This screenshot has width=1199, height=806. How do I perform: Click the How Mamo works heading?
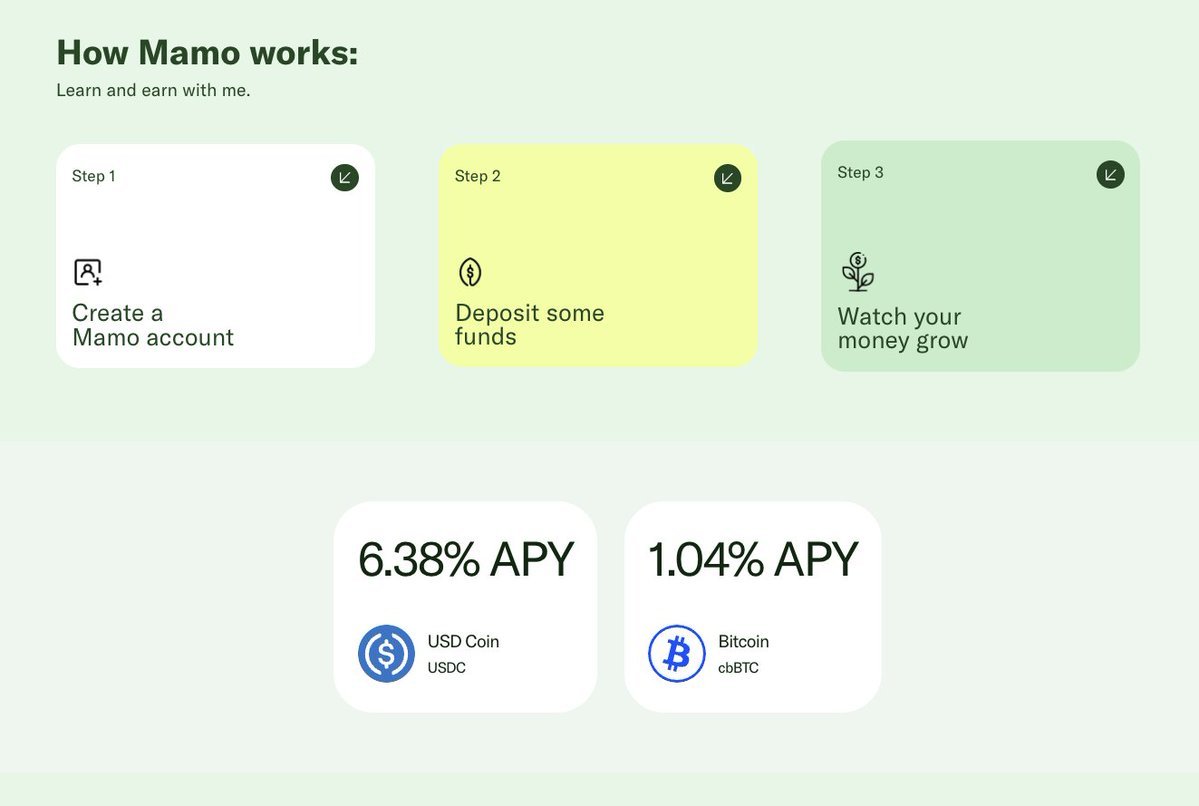(207, 52)
